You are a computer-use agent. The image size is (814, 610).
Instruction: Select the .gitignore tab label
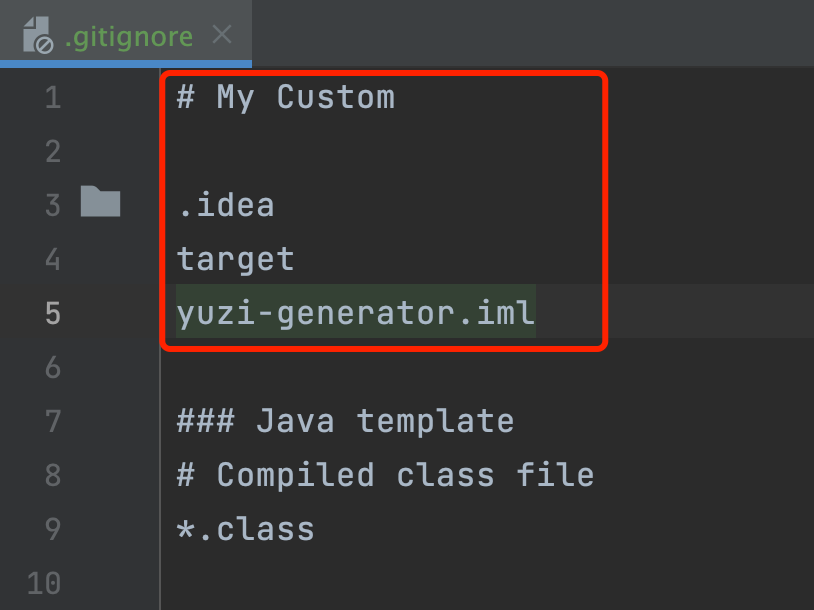(x=129, y=37)
